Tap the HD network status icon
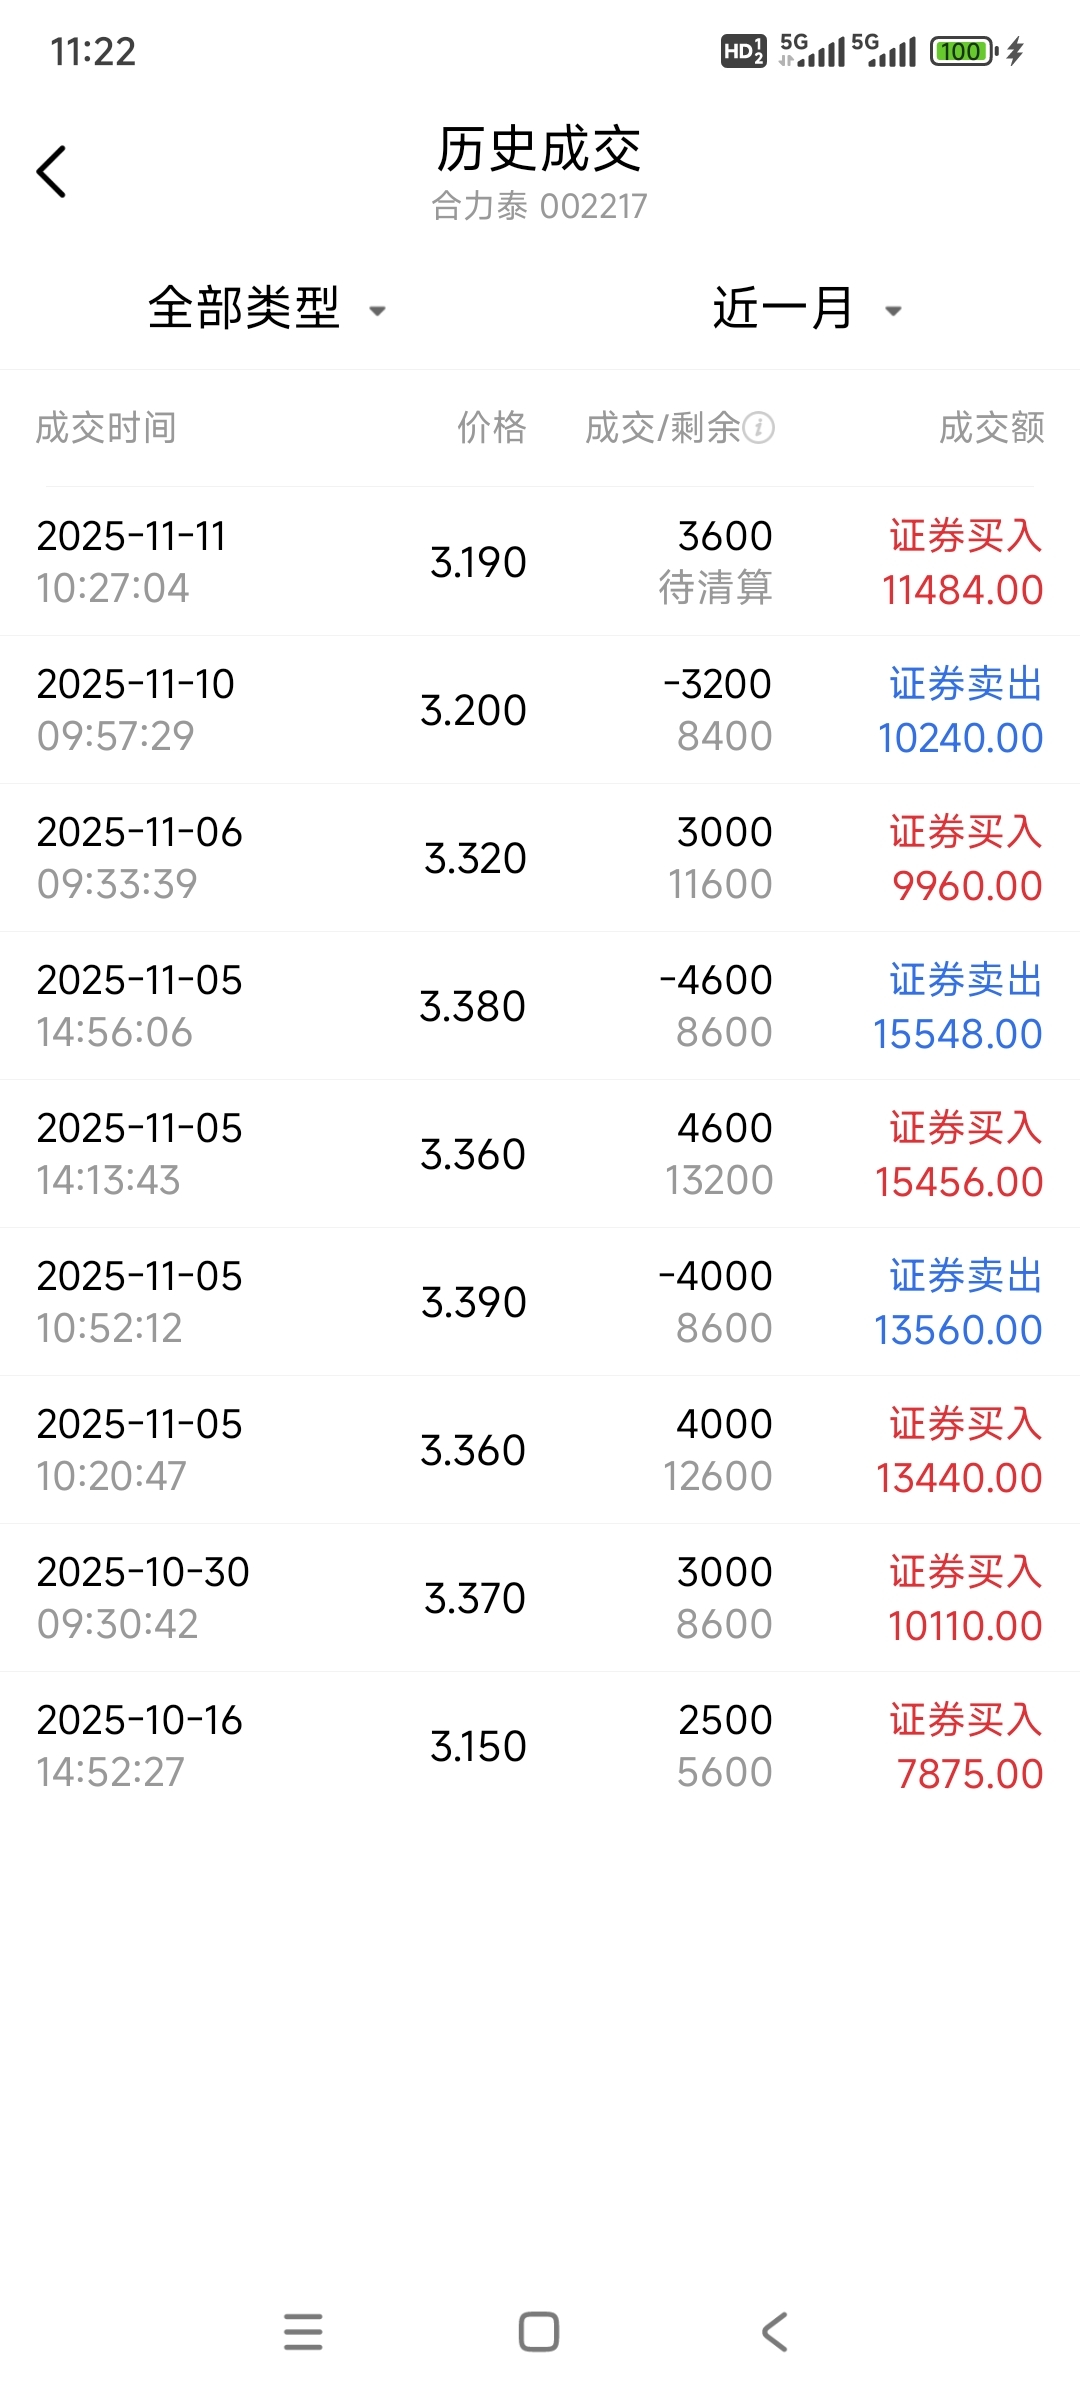The width and height of the screenshot is (1080, 2400). [743, 51]
